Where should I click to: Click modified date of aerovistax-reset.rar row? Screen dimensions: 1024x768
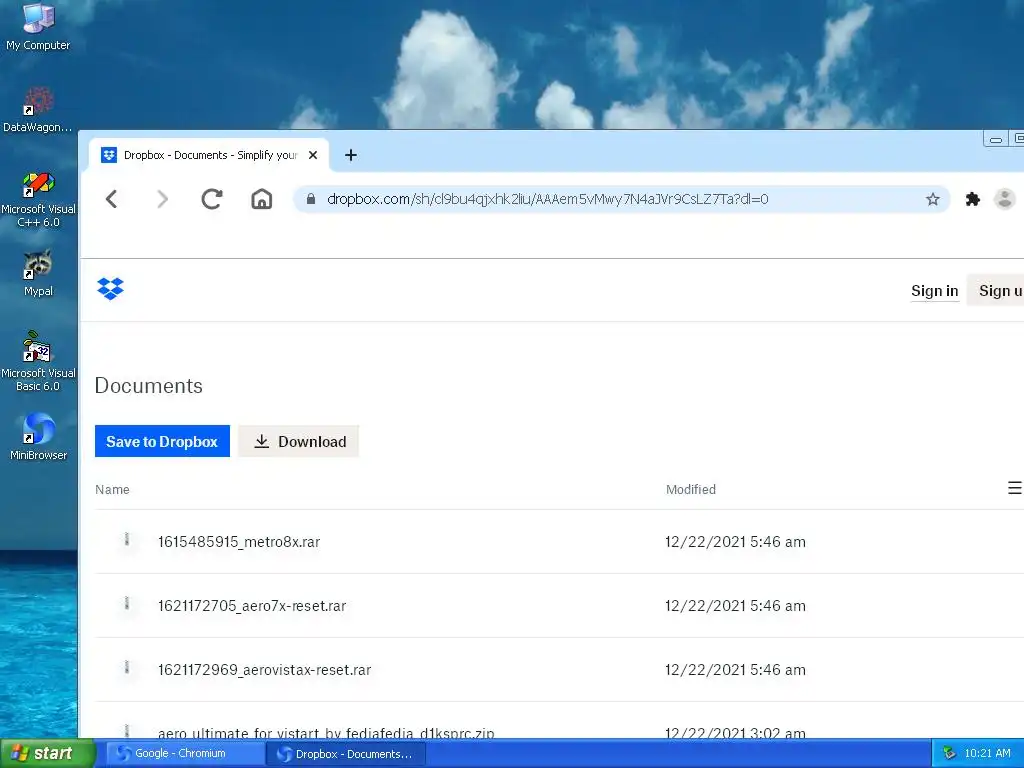735,670
